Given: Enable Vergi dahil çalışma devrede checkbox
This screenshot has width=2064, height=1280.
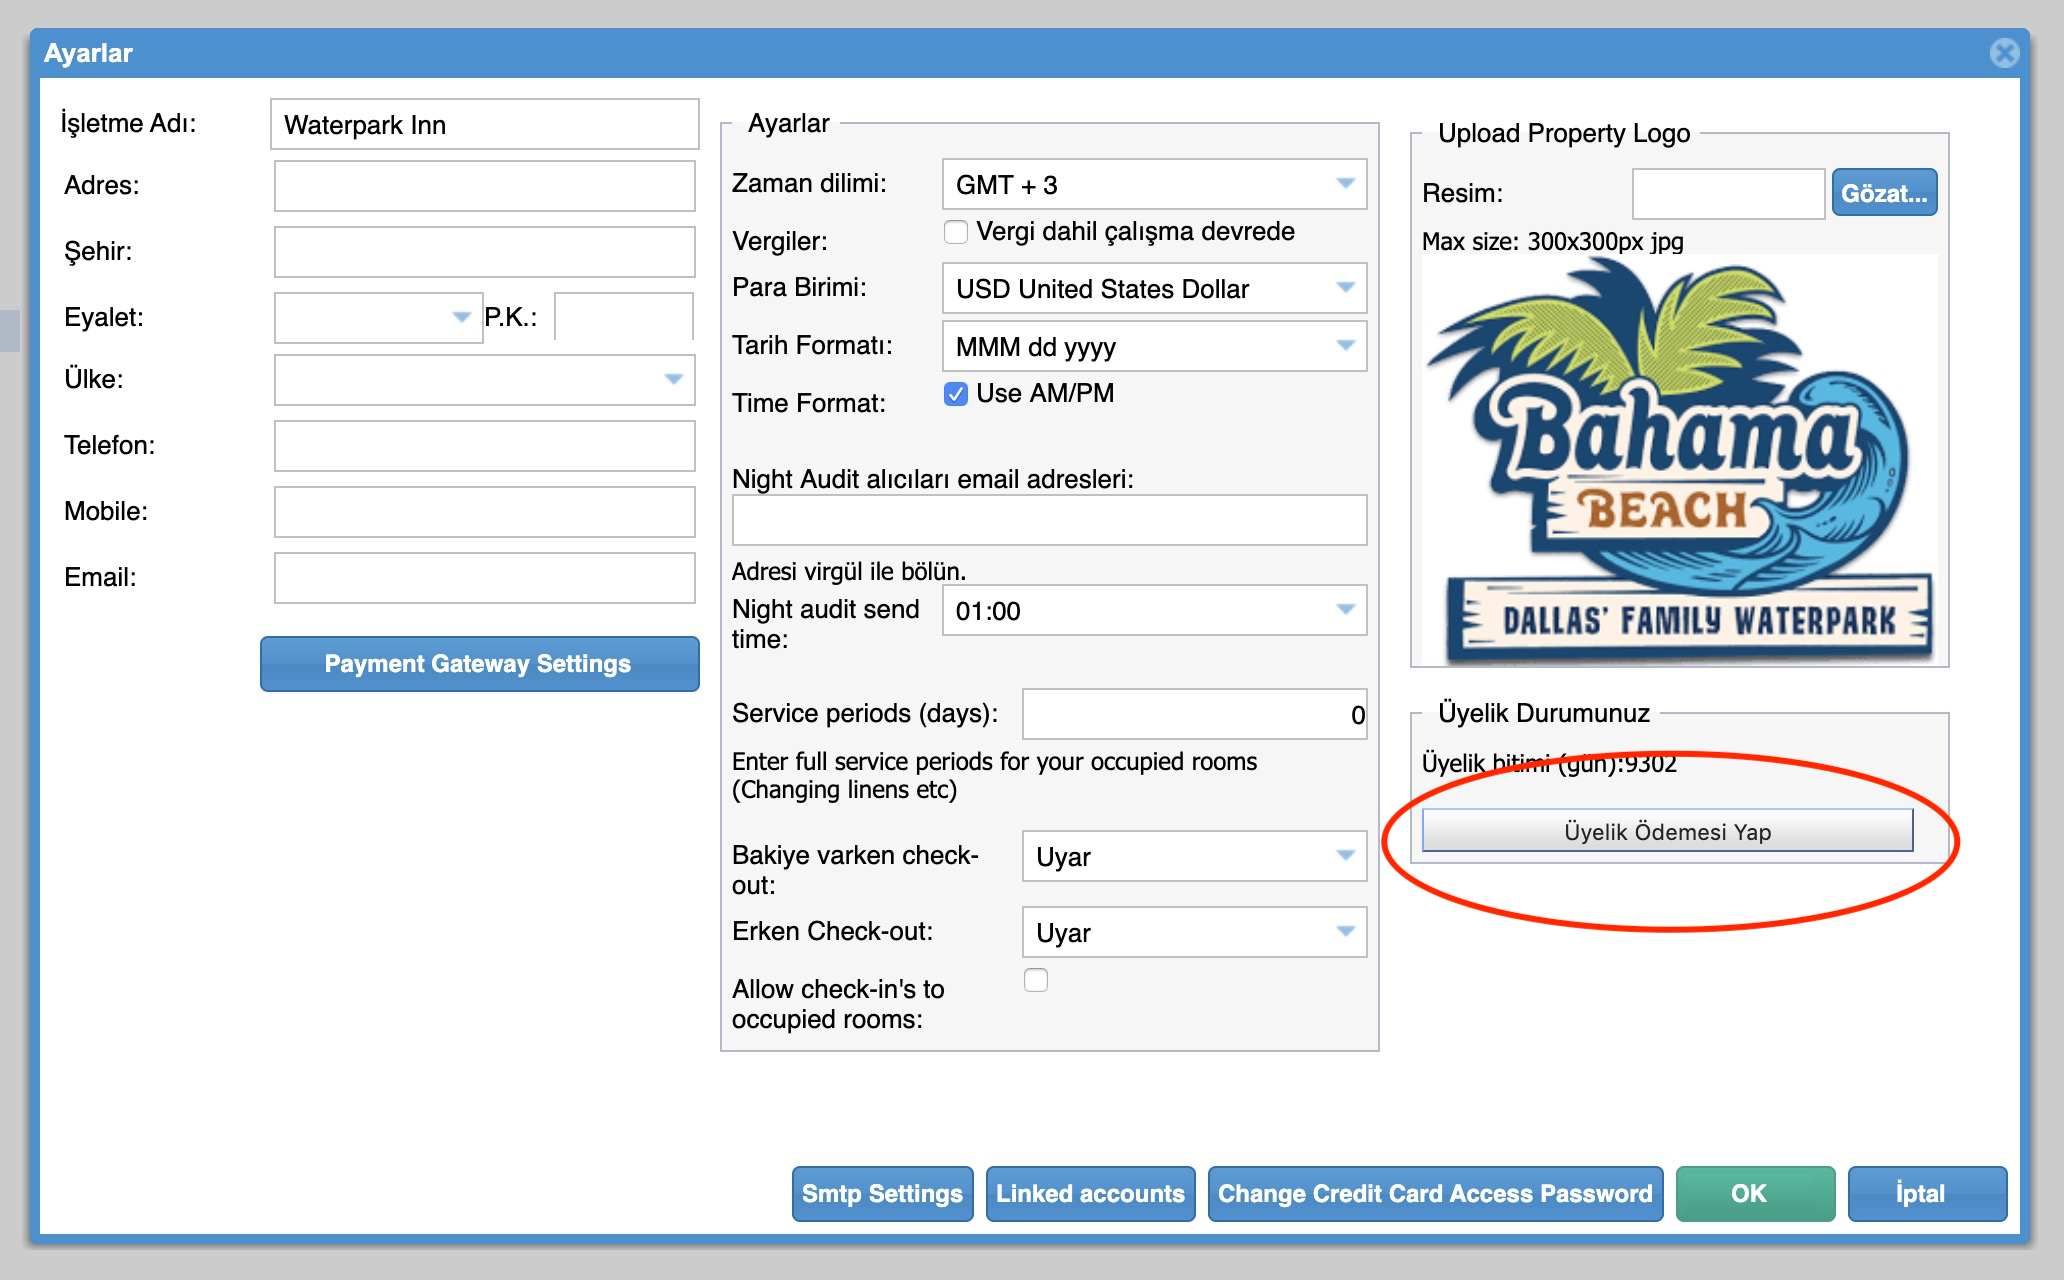Looking at the screenshot, I should (x=956, y=232).
